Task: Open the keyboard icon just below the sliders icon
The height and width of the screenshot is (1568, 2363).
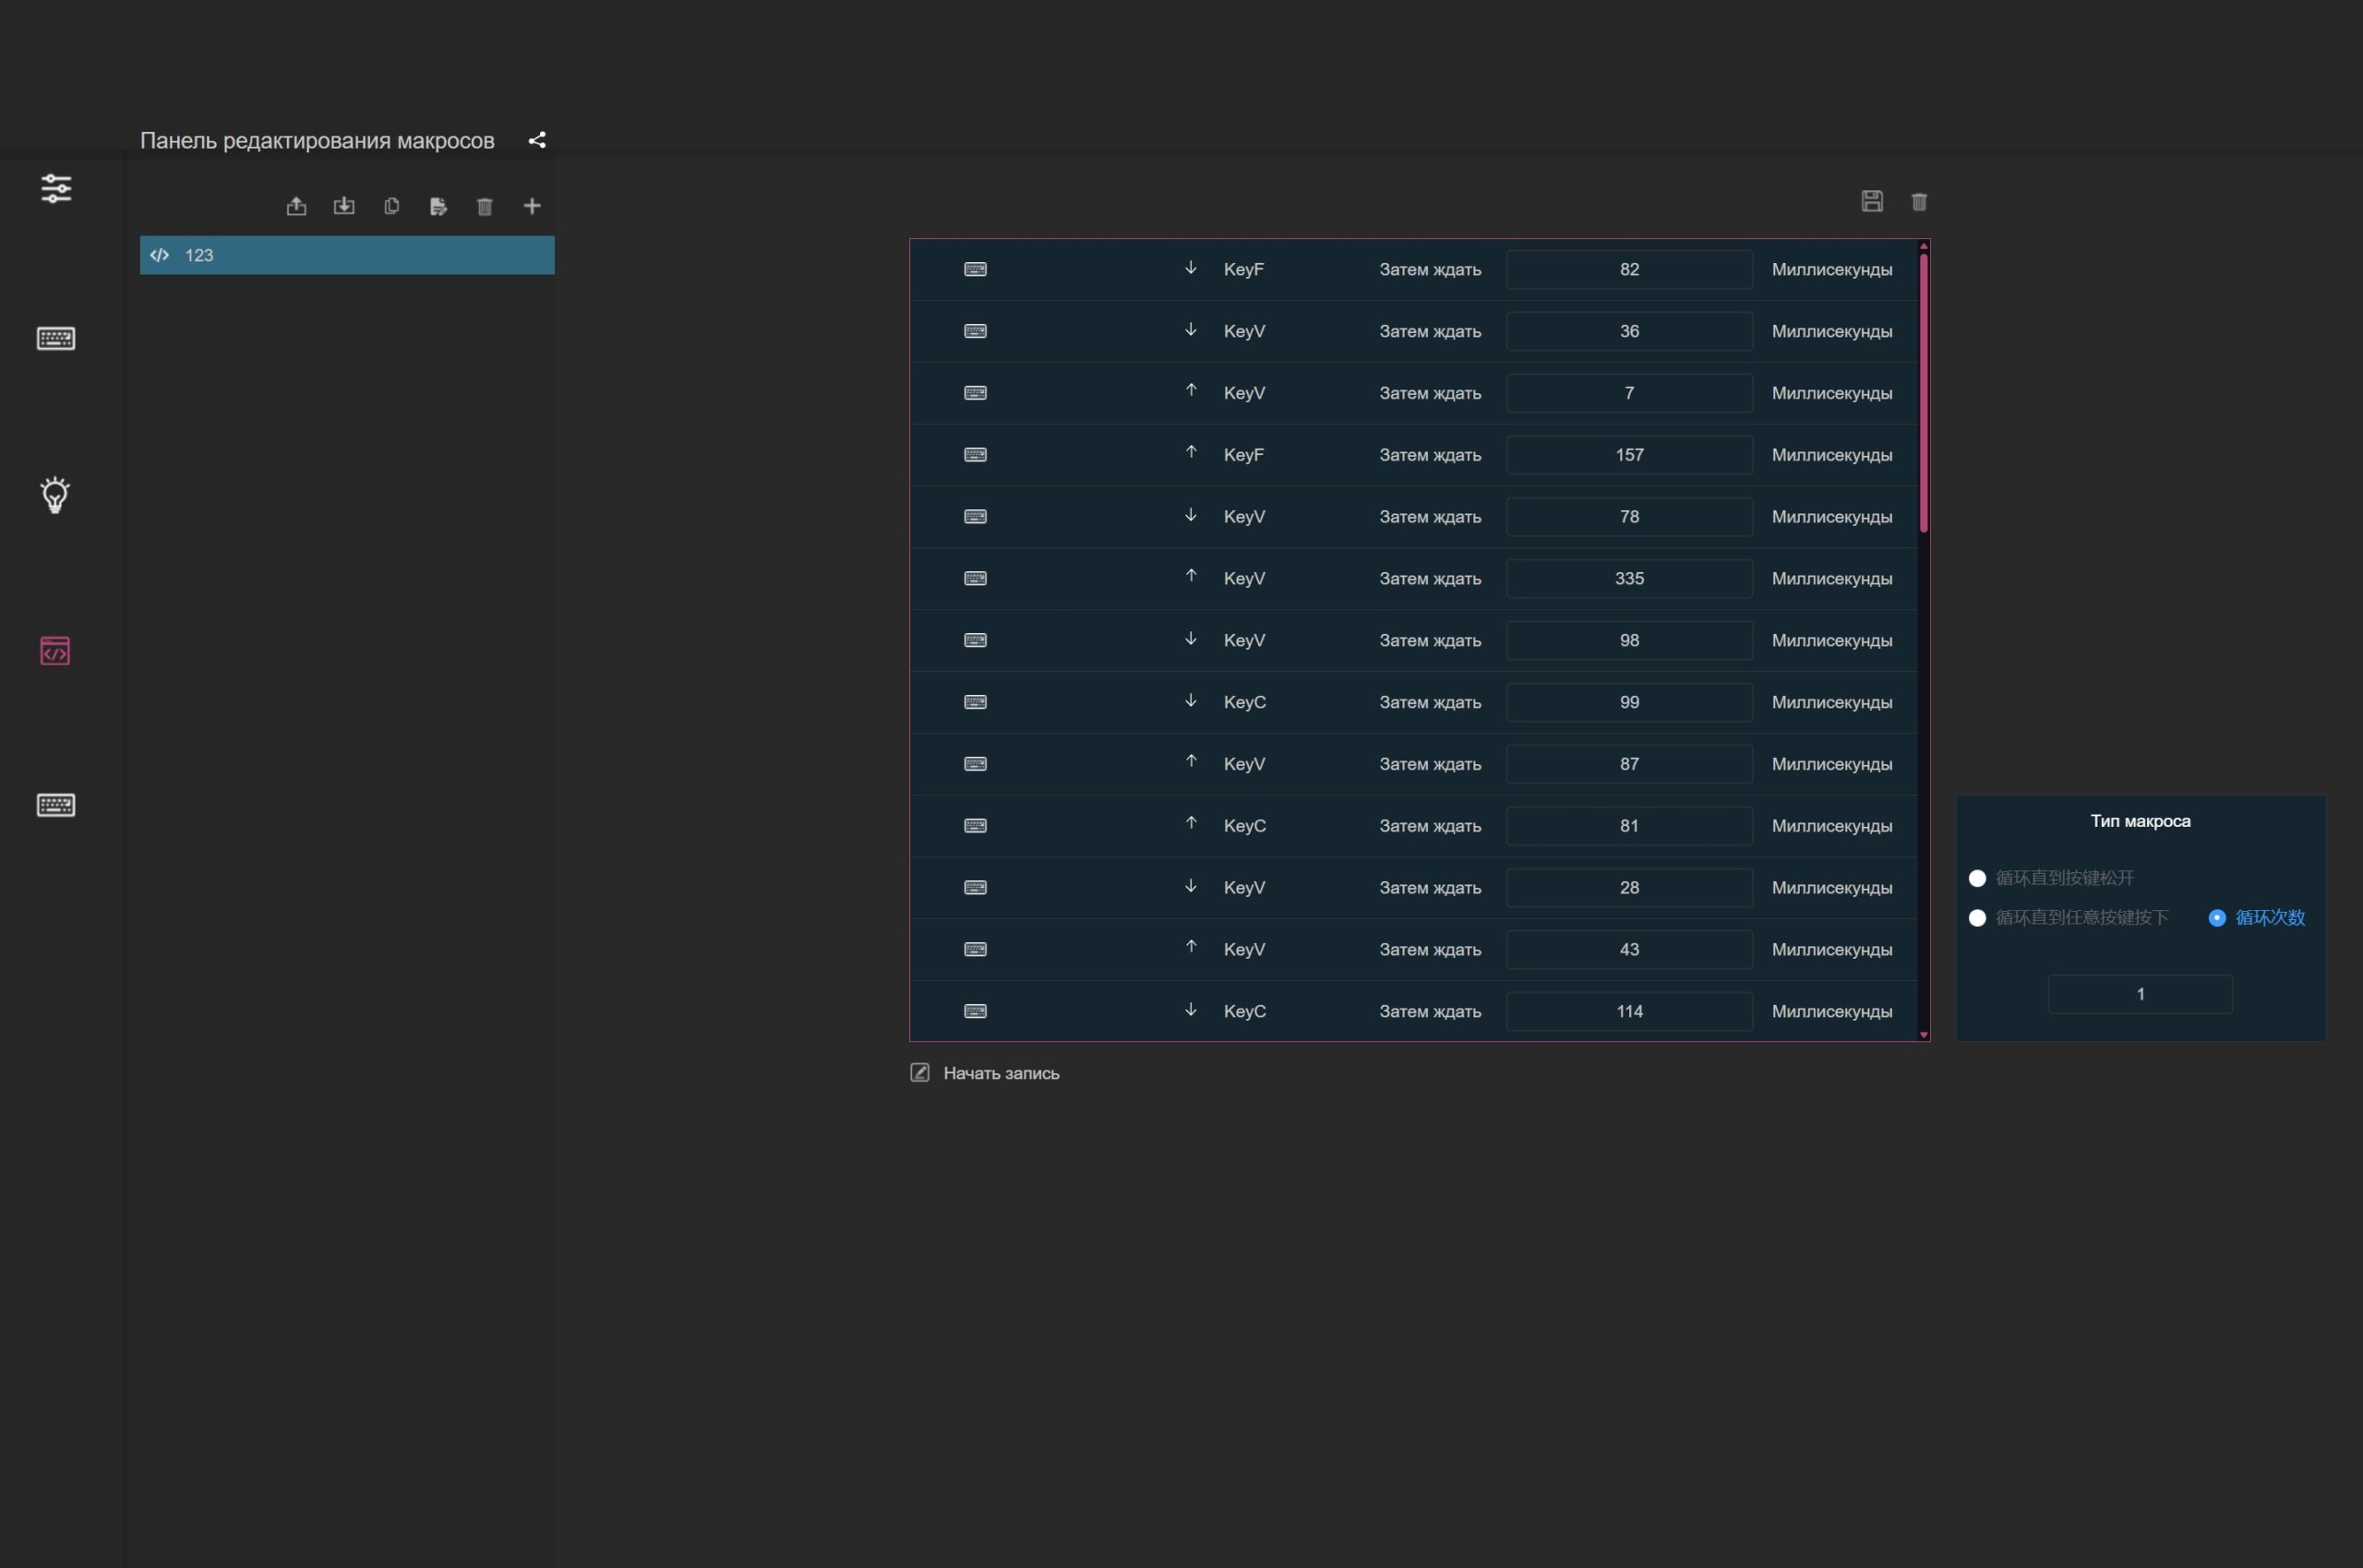Action: (56, 338)
